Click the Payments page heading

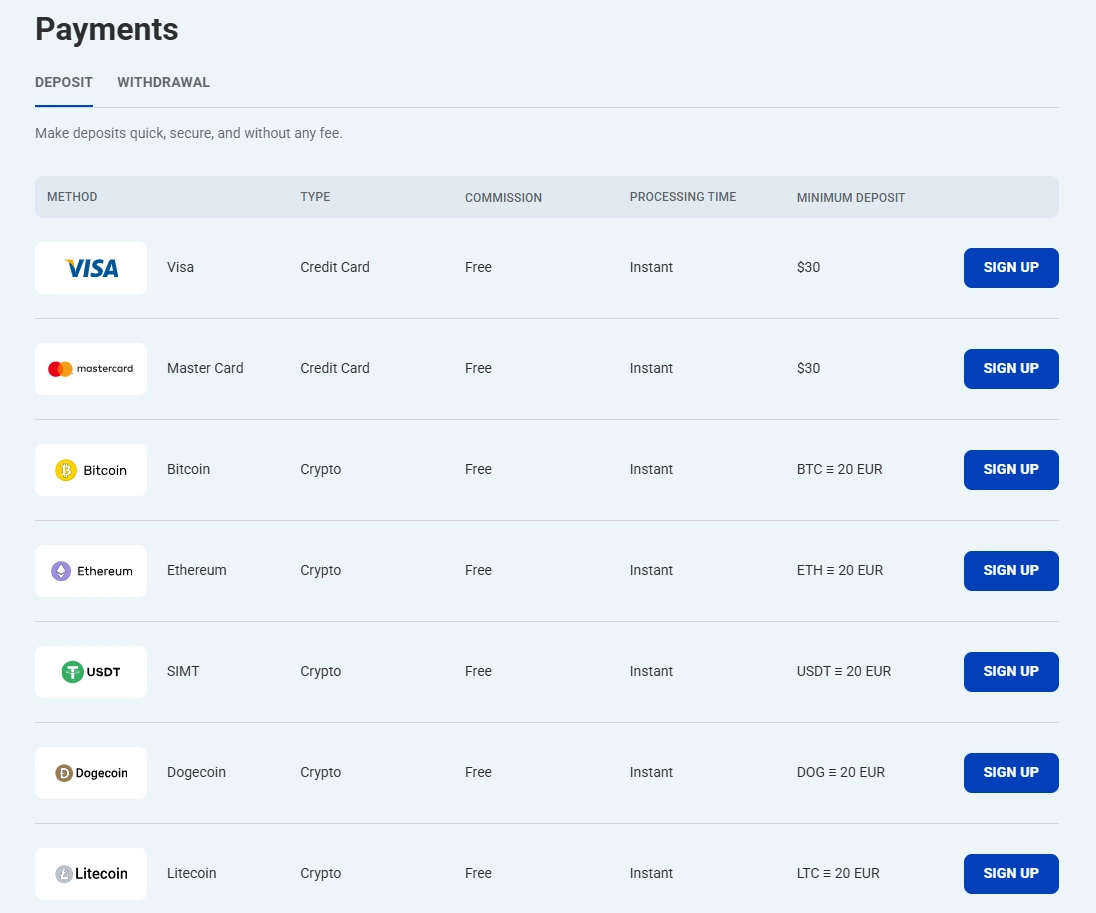[106, 30]
